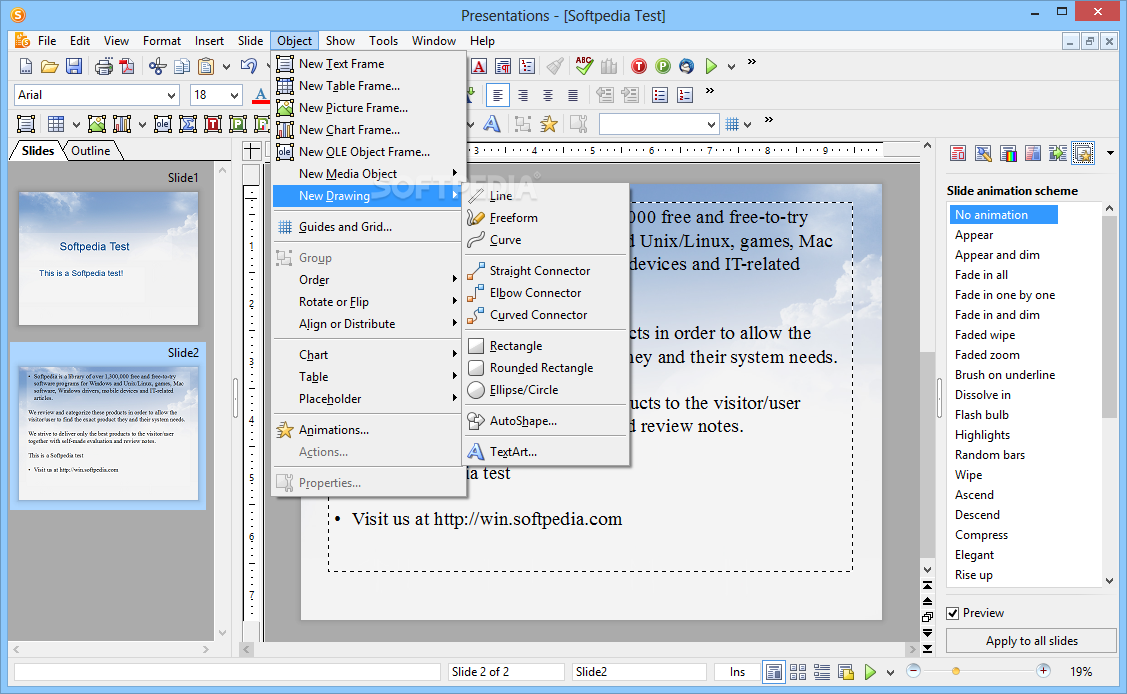Click the Cut scissors icon
The height and width of the screenshot is (694, 1127).
click(x=157, y=67)
